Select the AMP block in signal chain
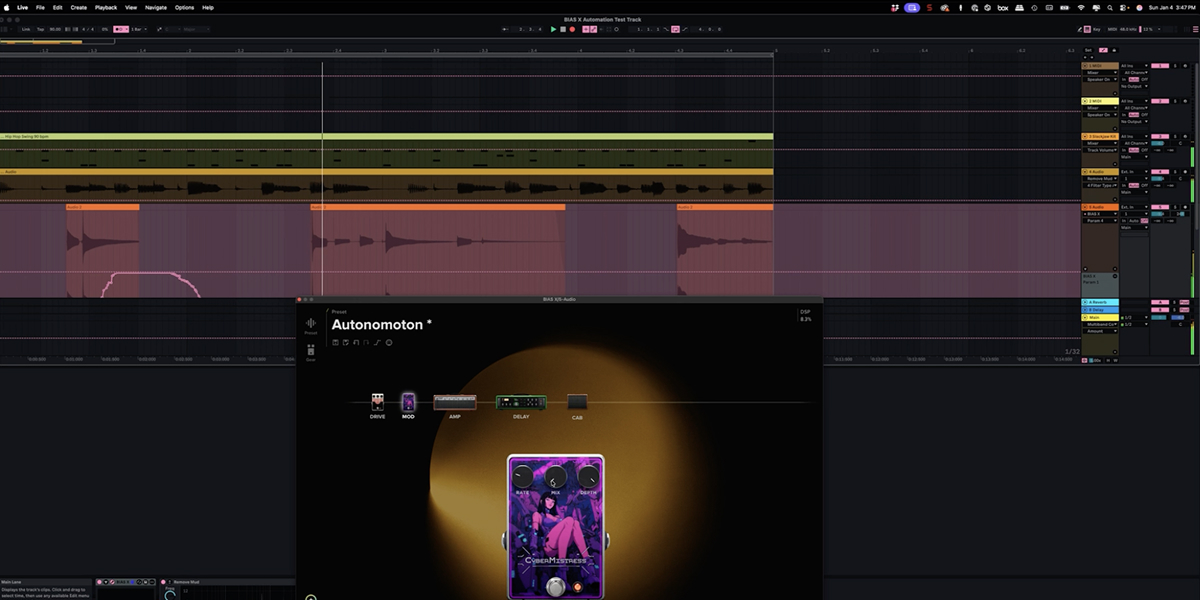The height and width of the screenshot is (600, 1200). pyautogui.click(x=455, y=402)
